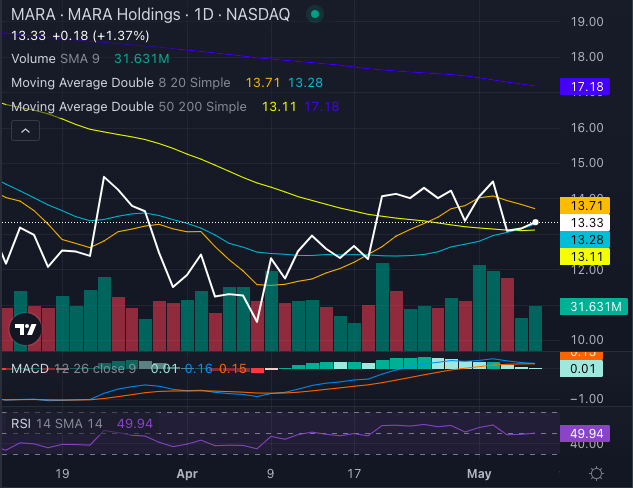This screenshot has height=488, width=633.
Task: Select the Volume SMA 9 indicator label
Action: click(x=55, y=59)
